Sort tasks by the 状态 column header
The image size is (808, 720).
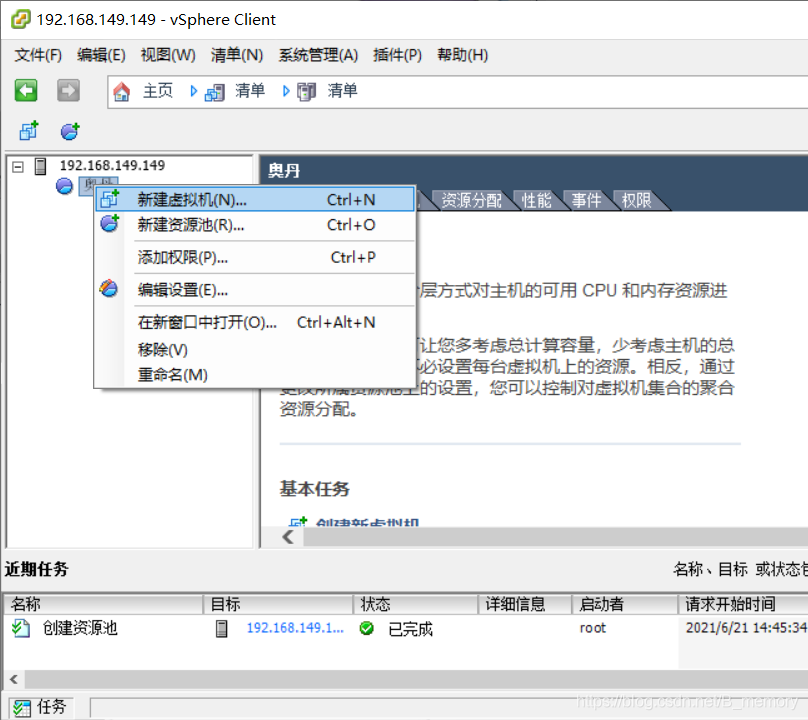pyautogui.click(x=415, y=604)
